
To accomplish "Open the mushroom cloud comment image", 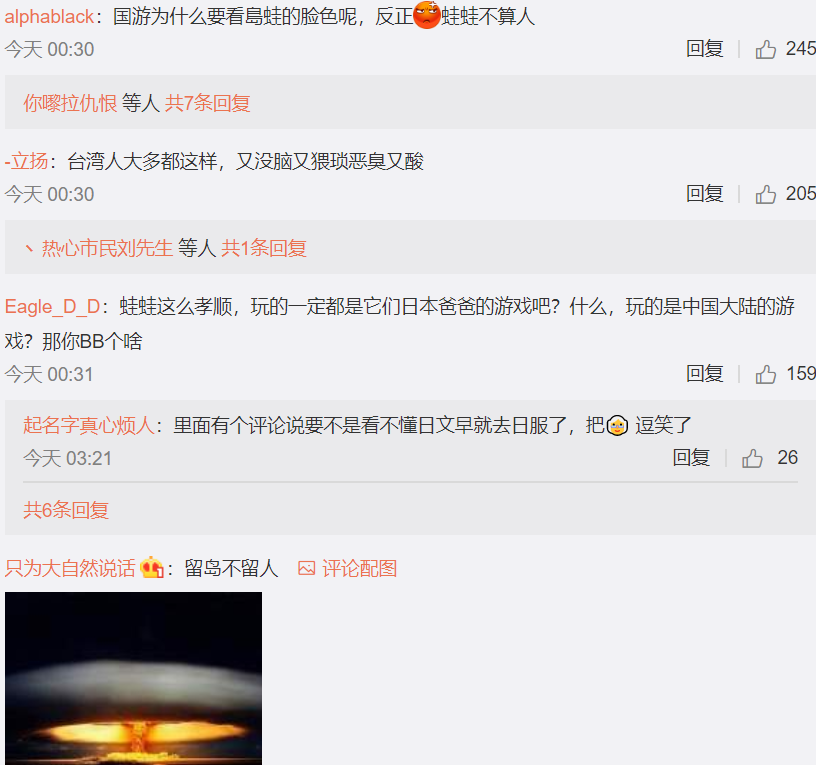I will click(133, 678).
